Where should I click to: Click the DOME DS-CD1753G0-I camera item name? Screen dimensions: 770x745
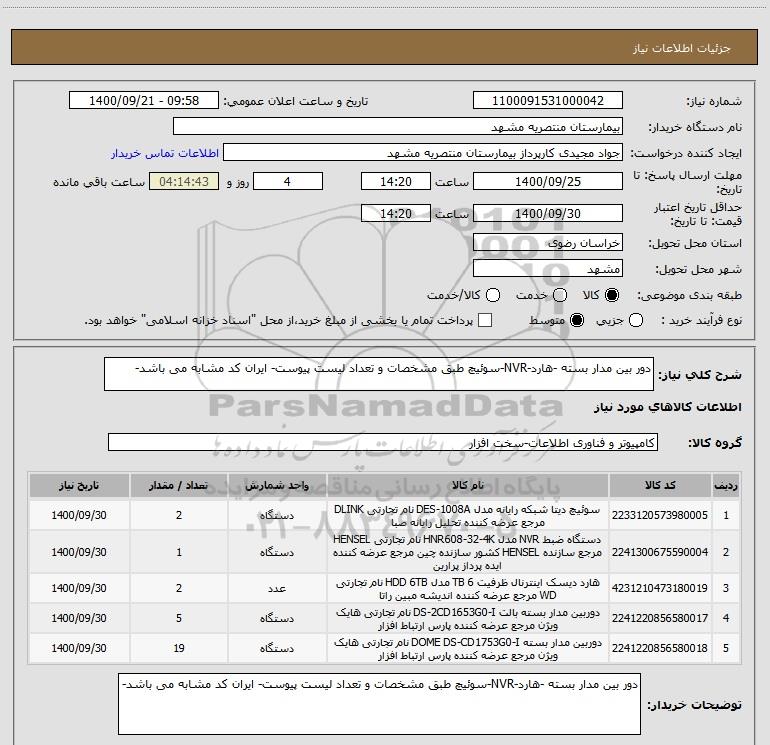(468, 649)
